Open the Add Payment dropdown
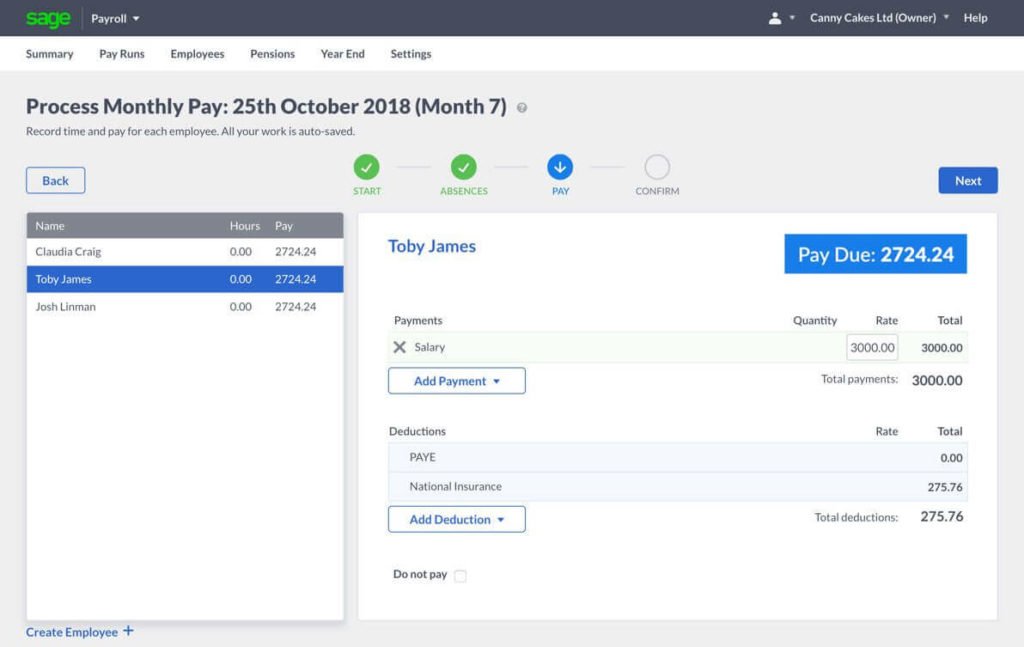1024x647 pixels. [456, 381]
